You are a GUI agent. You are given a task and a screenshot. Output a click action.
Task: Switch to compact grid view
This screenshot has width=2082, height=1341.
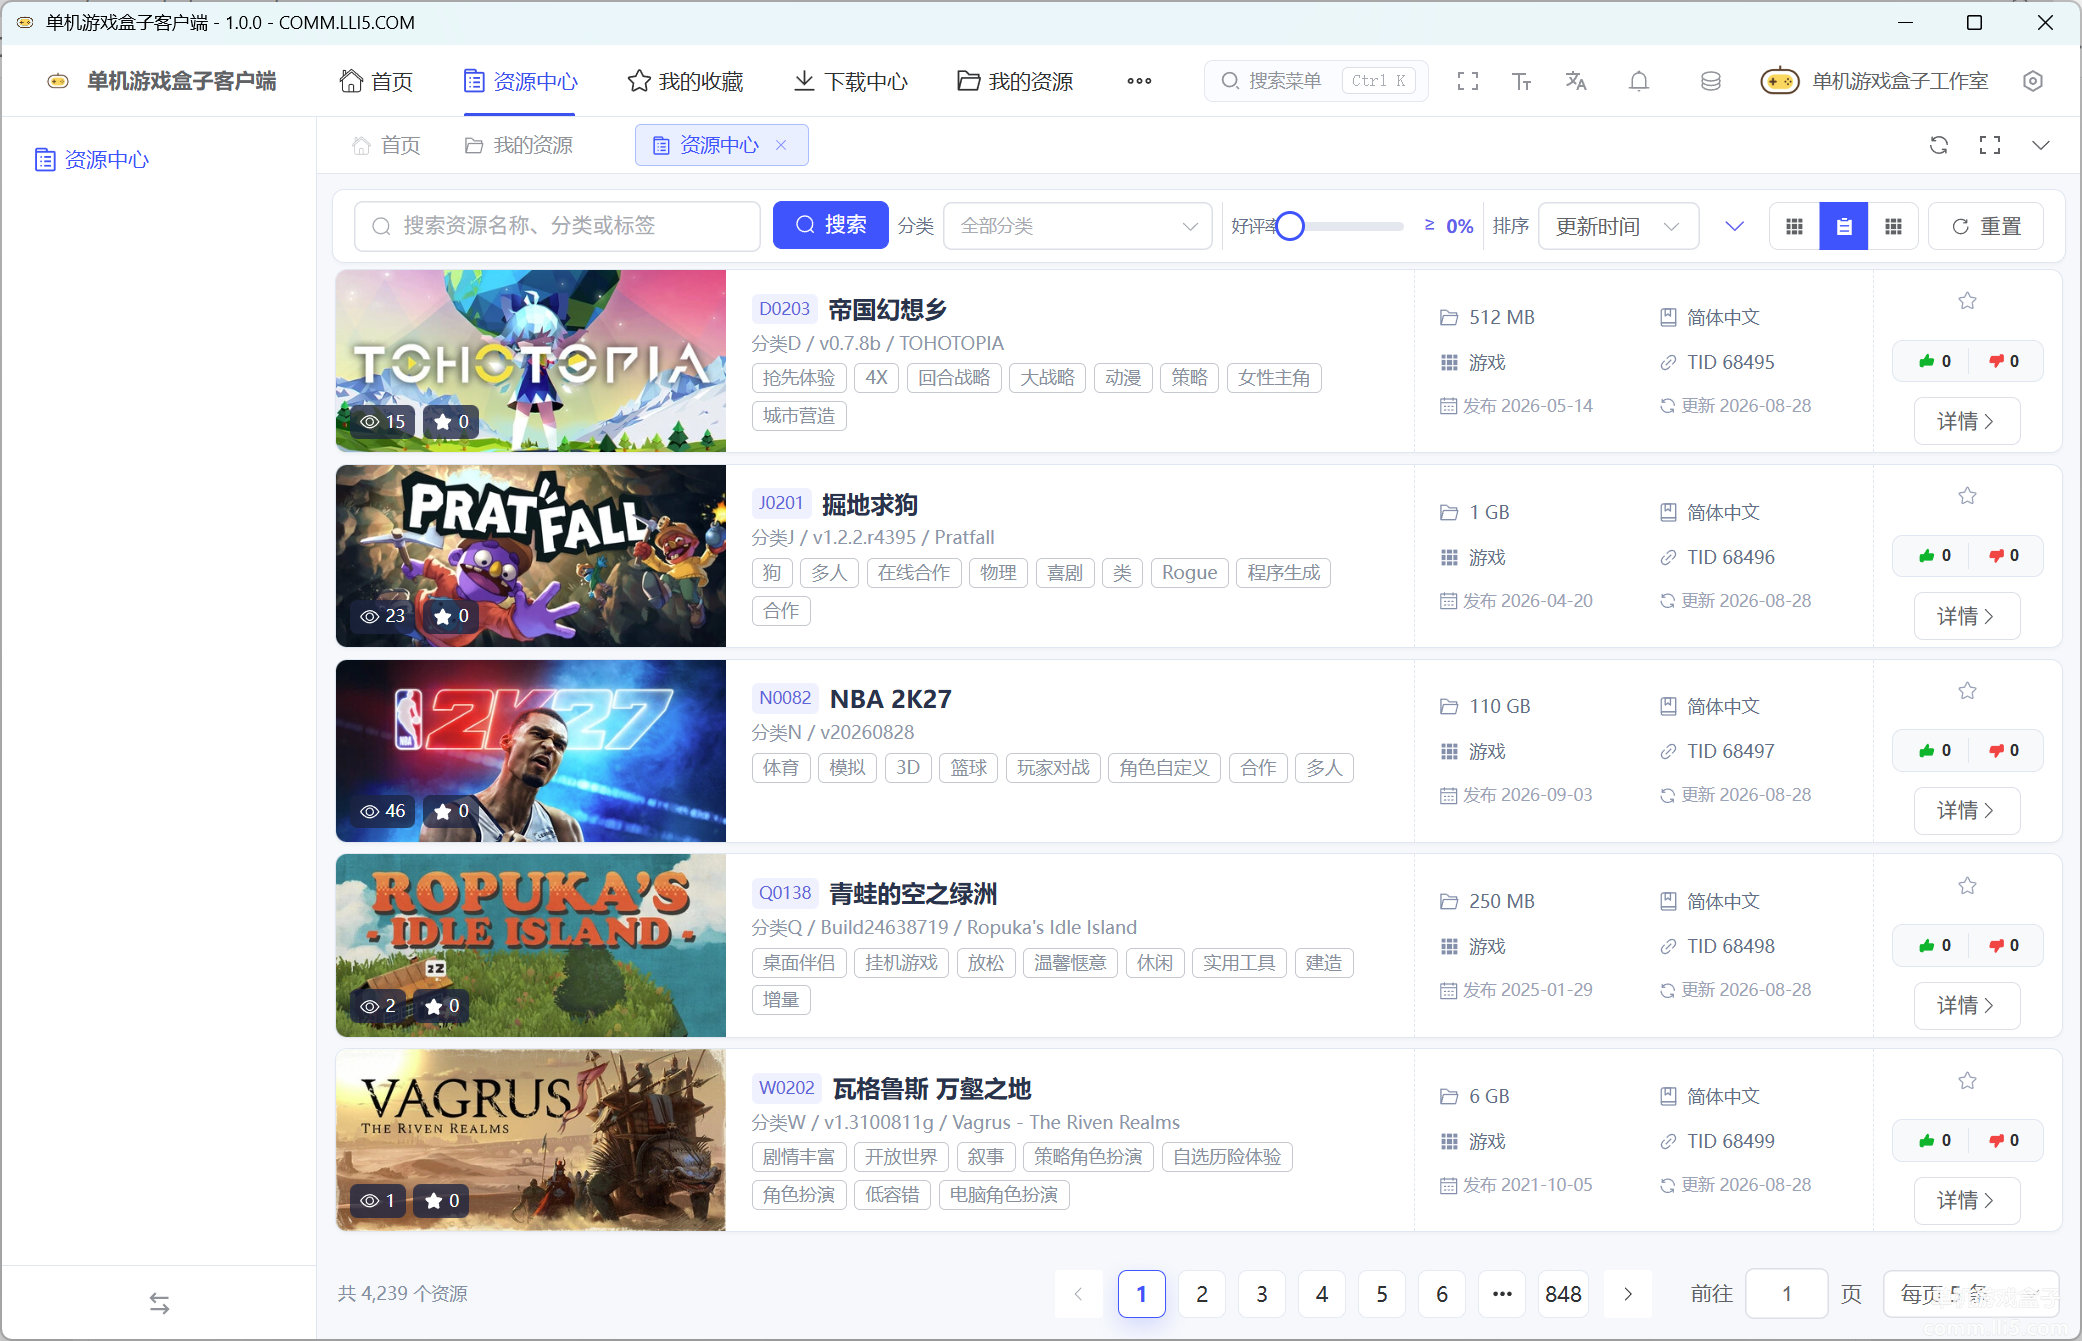click(1893, 226)
